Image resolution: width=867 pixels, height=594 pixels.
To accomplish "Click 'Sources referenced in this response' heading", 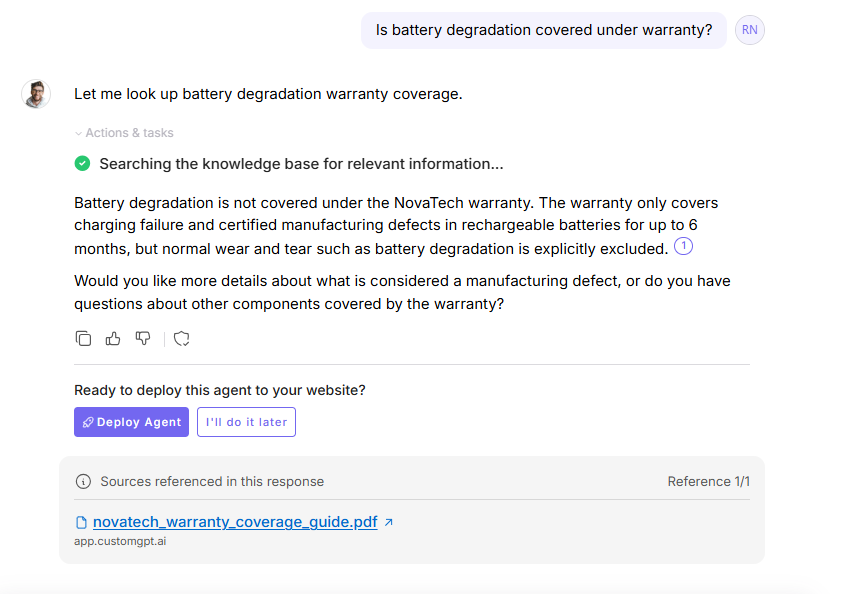I will [212, 482].
